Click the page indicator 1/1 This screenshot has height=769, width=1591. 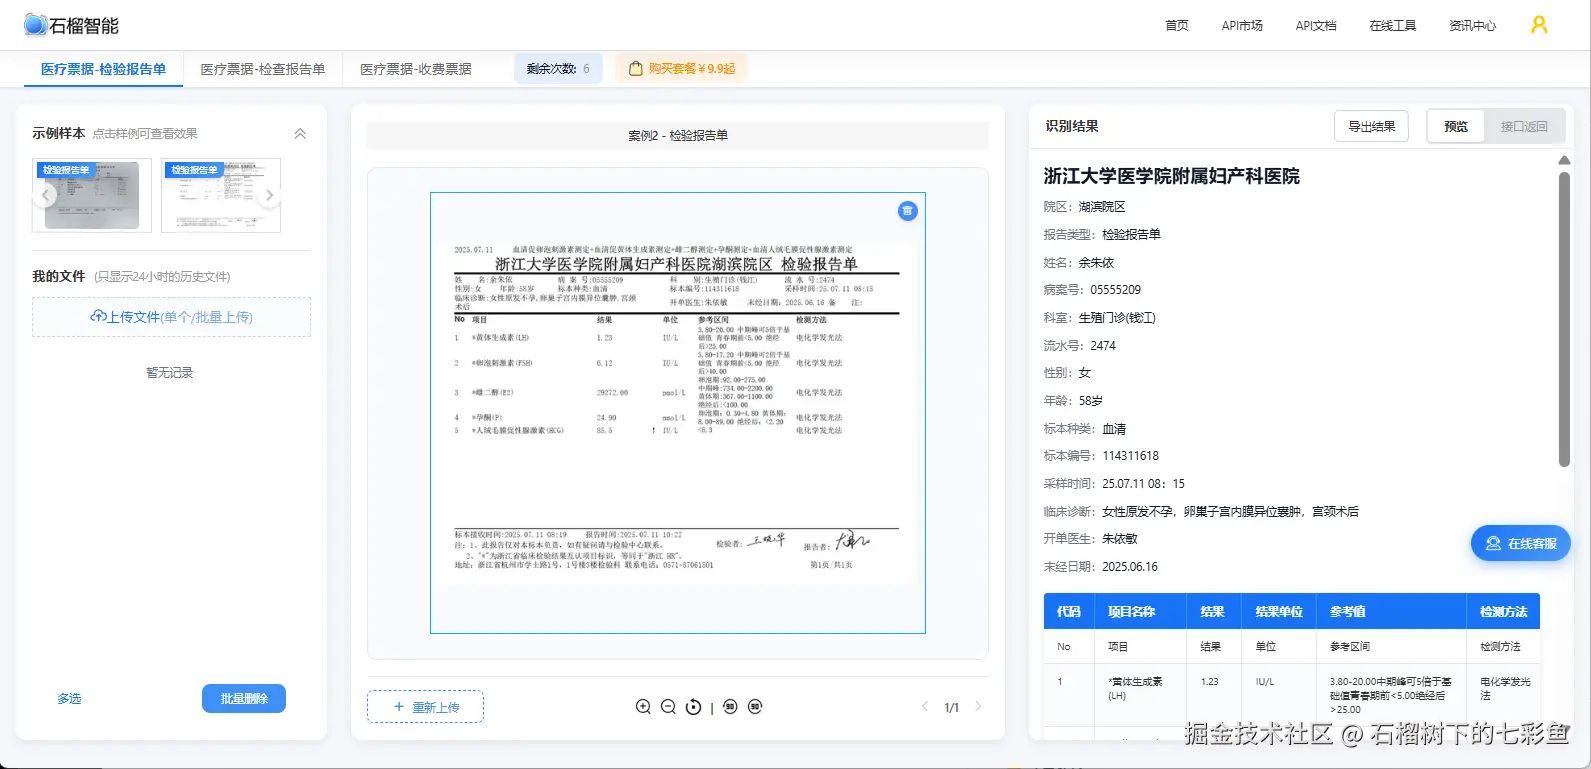coord(951,707)
